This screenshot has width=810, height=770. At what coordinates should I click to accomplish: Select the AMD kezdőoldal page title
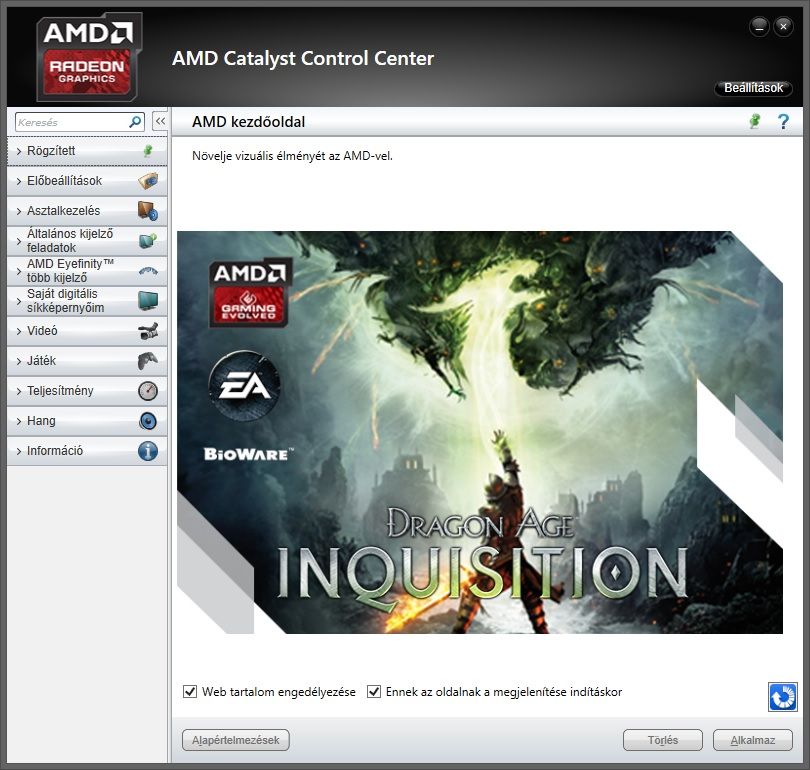248,122
